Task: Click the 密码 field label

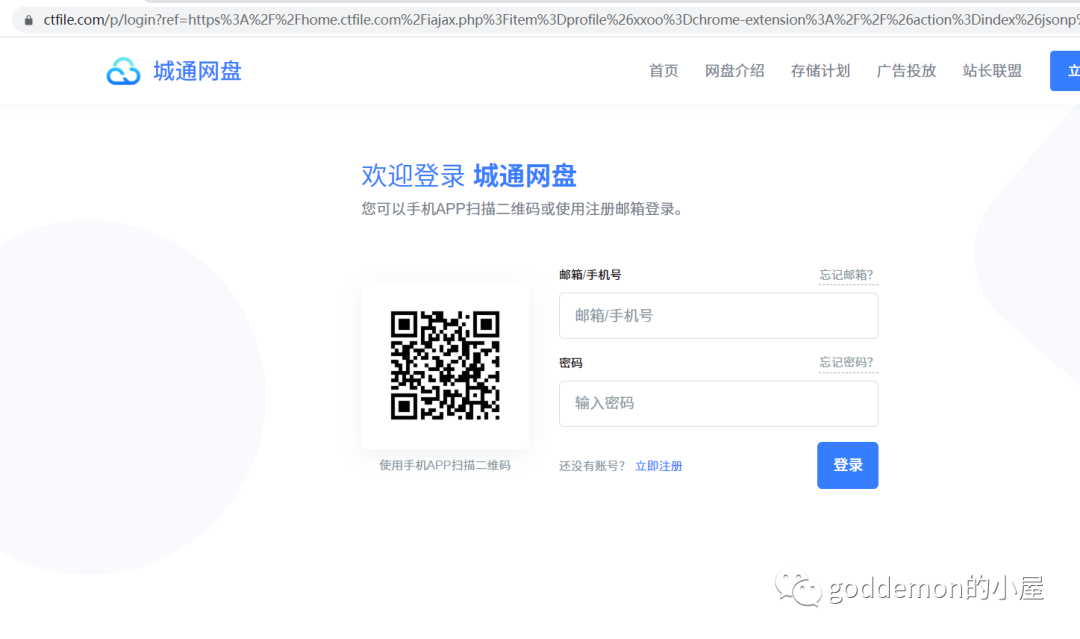Action: pyautogui.click(x=571, y=363)
